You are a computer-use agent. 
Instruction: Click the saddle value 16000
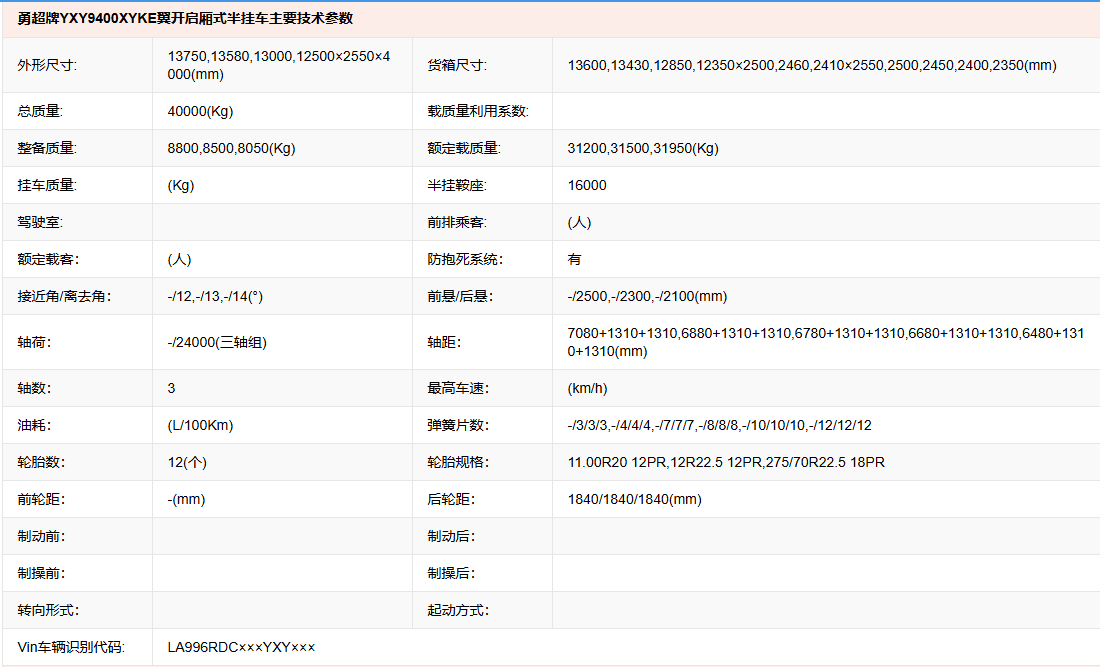click(587, 185)
